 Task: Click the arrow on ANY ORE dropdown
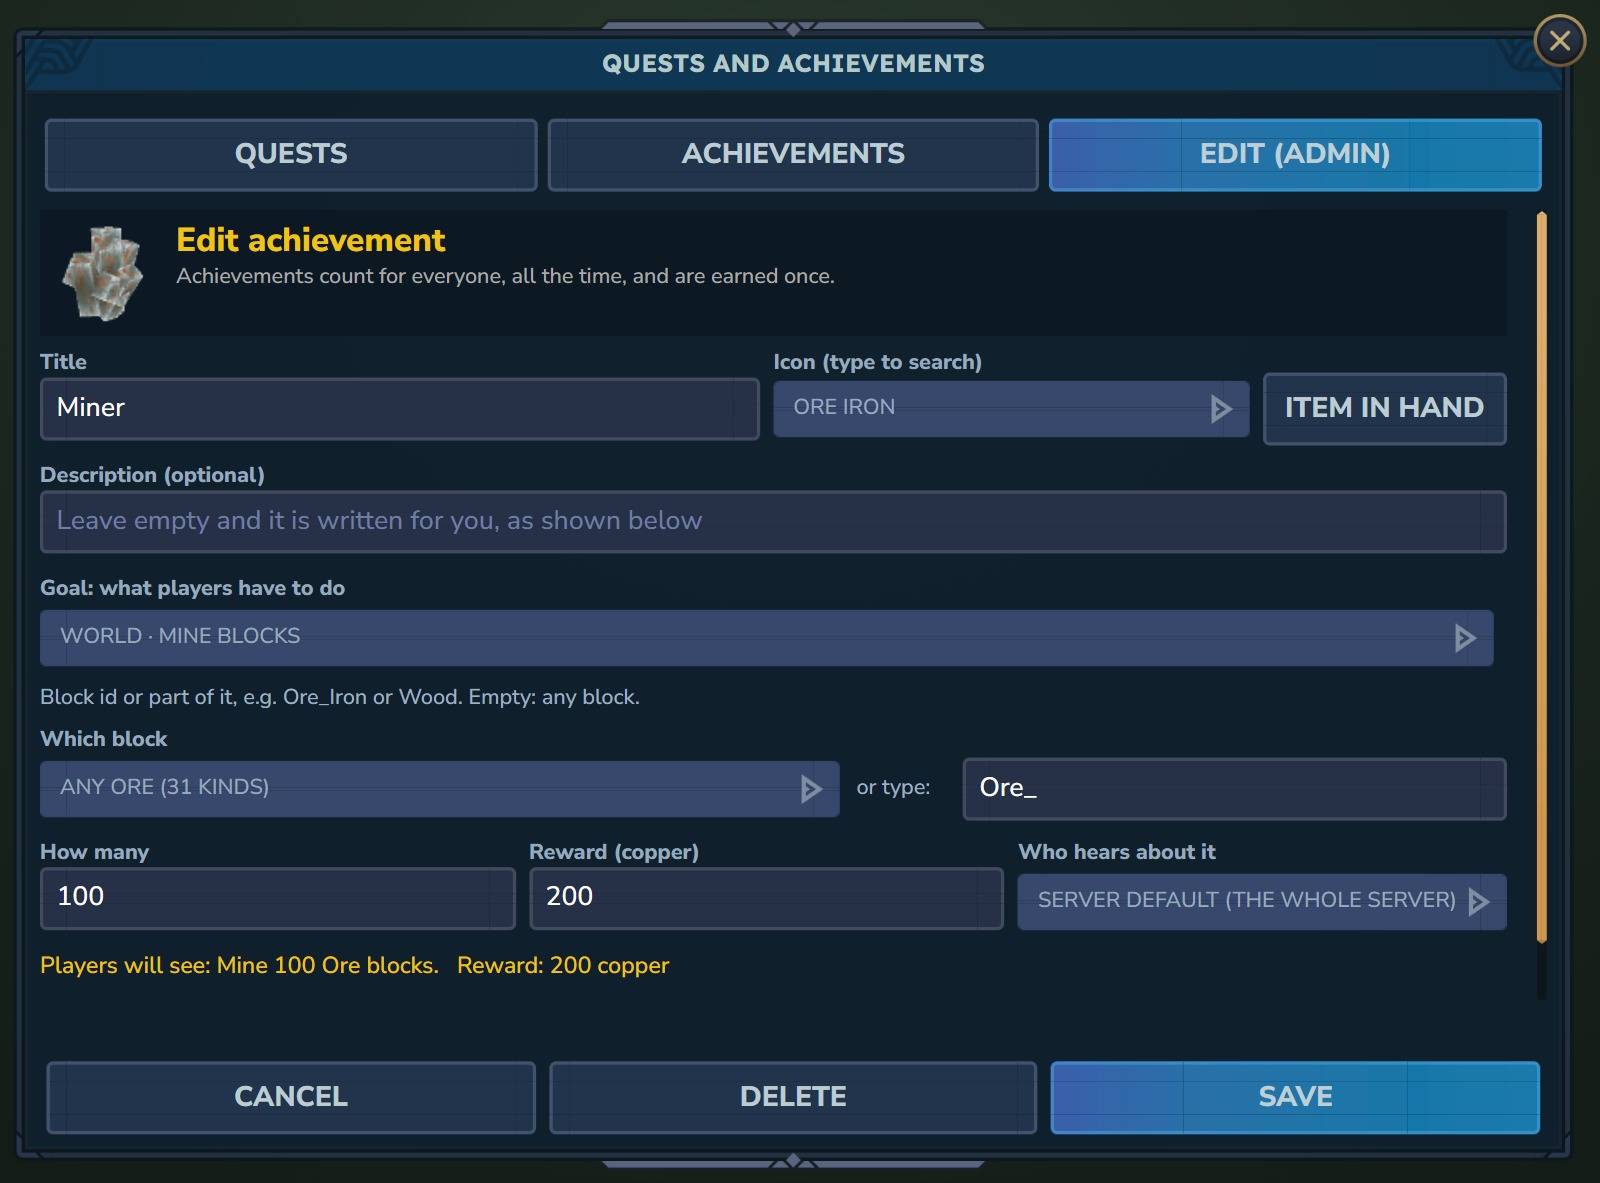(811, 789)
